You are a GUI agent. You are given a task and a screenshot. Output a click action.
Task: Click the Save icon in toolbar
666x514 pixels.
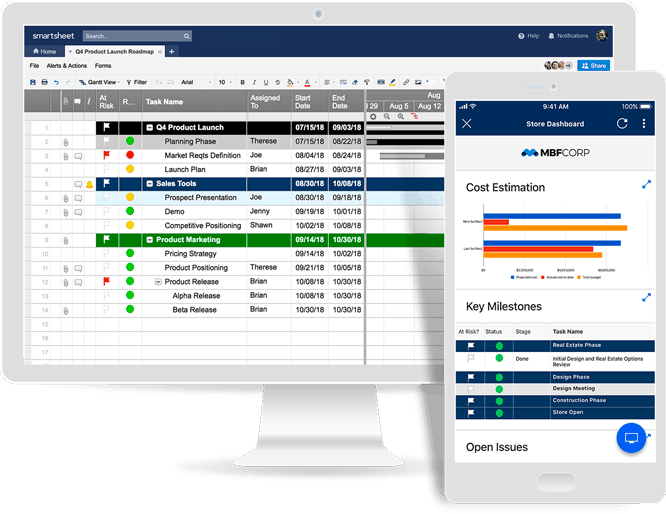33,82
